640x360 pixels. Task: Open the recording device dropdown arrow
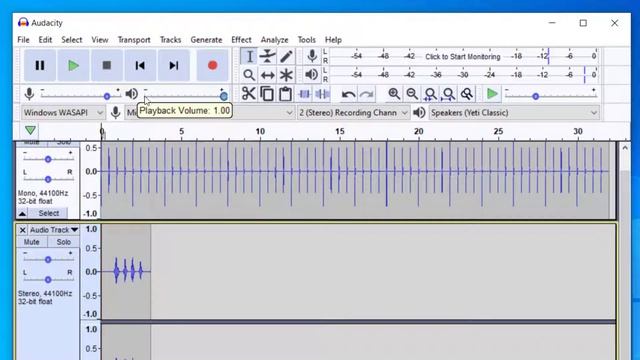pyautogui.click(x=289, y=113)
